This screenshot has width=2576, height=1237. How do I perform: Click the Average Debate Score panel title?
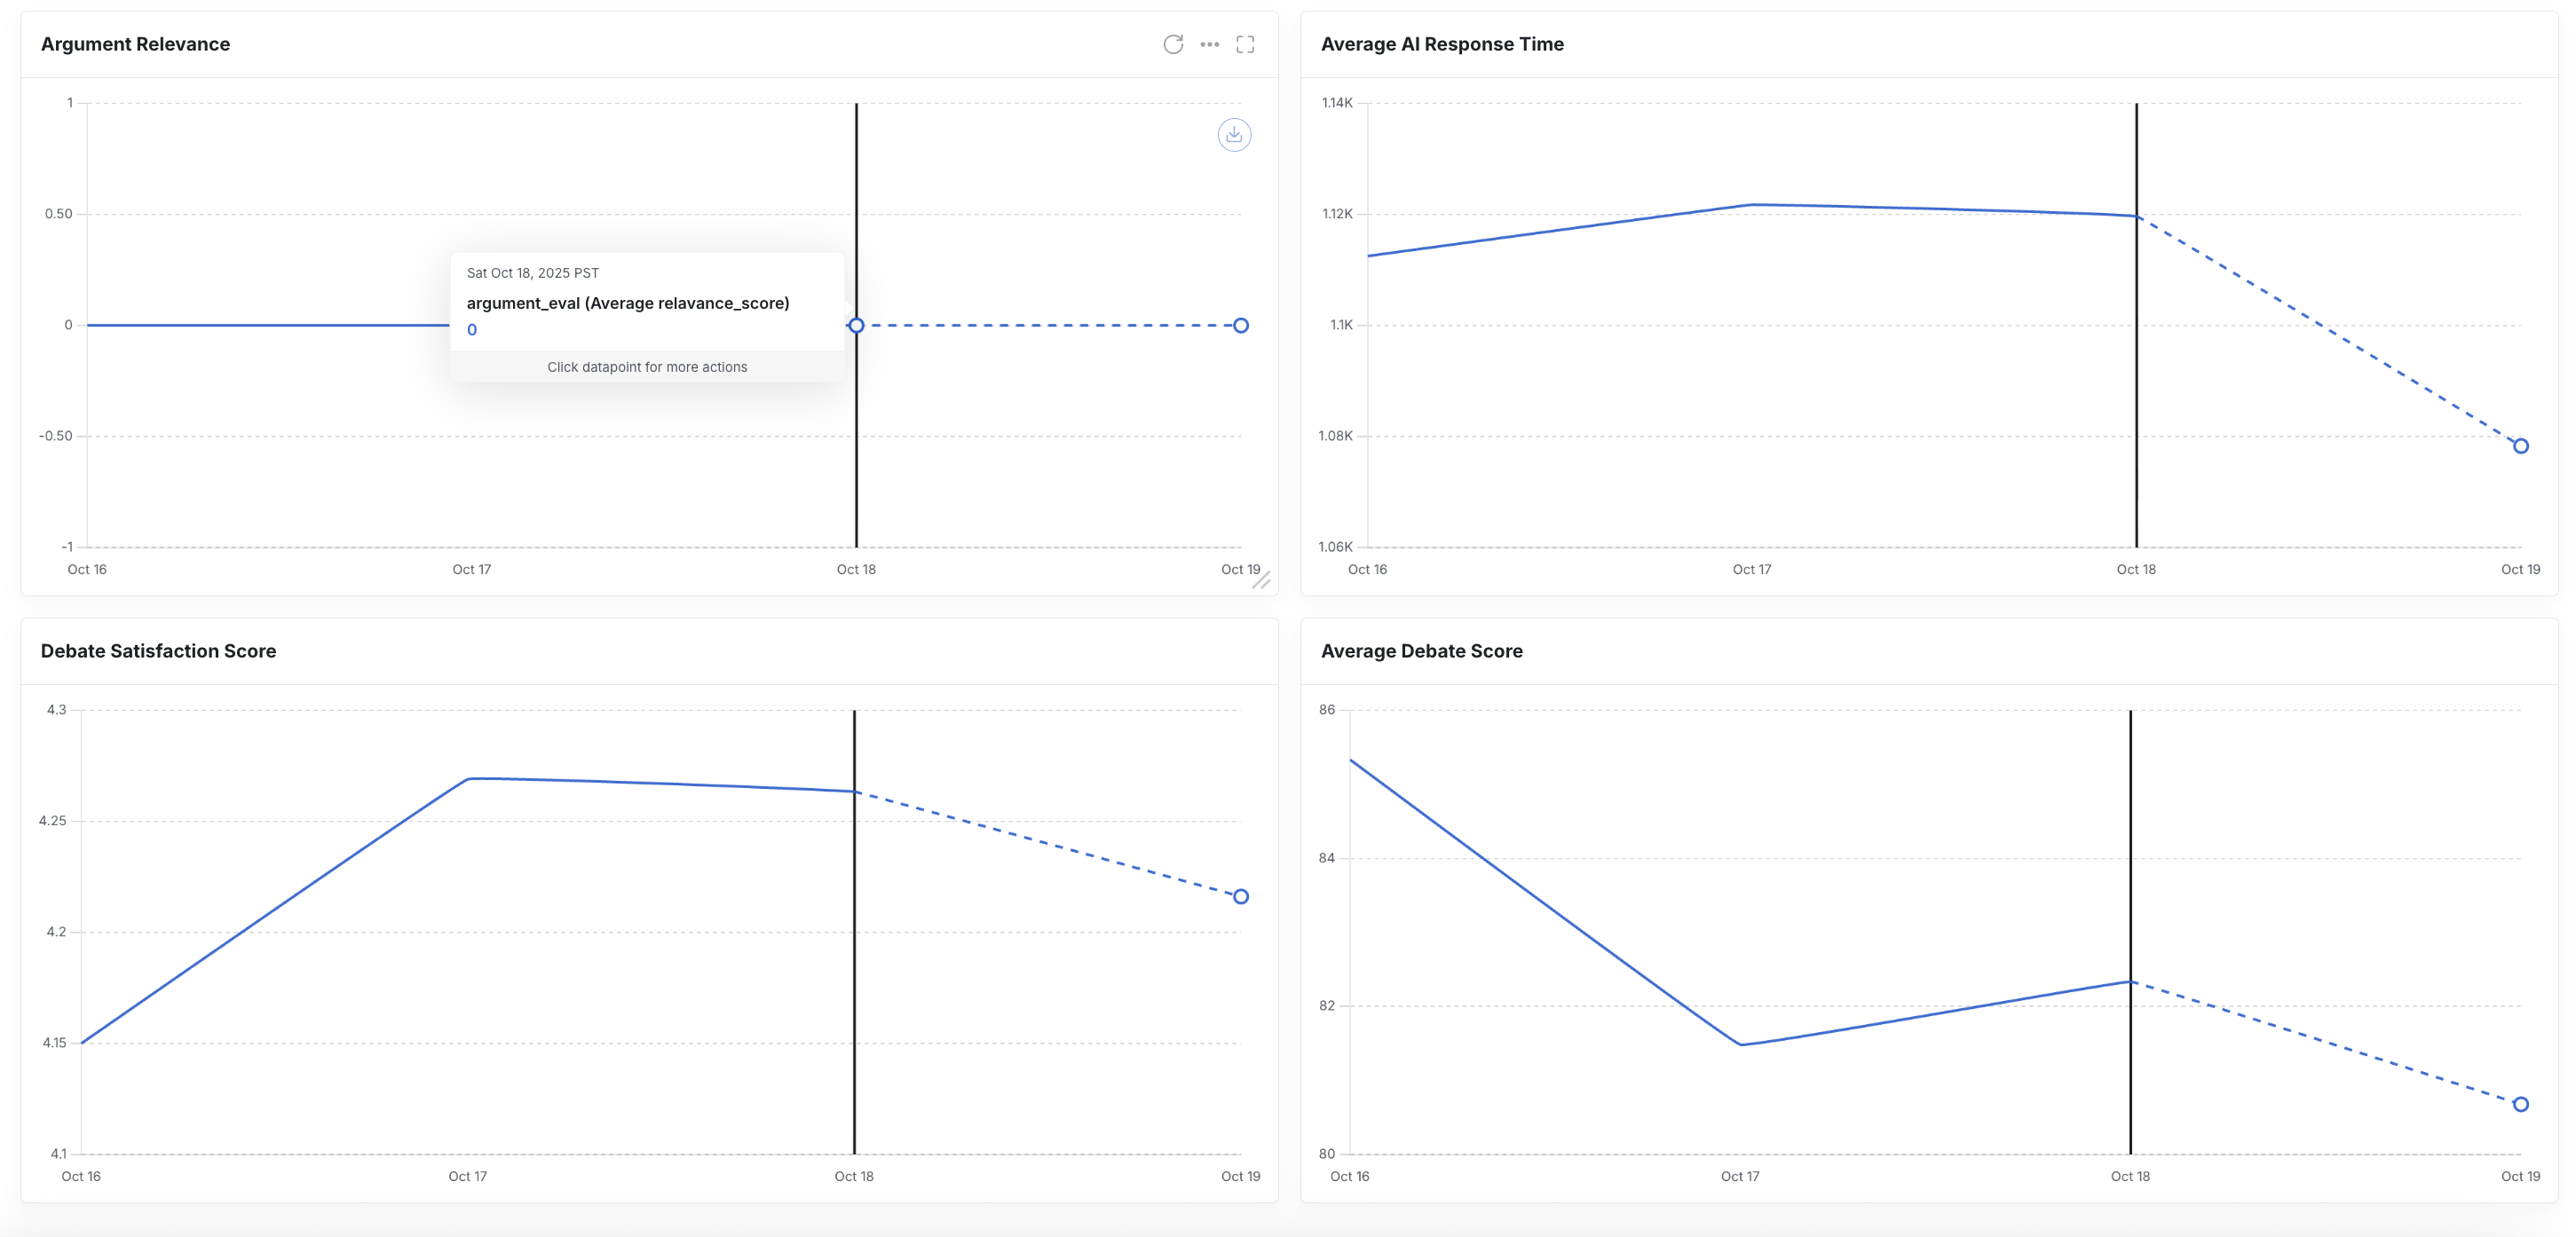tap(1421, 651)
